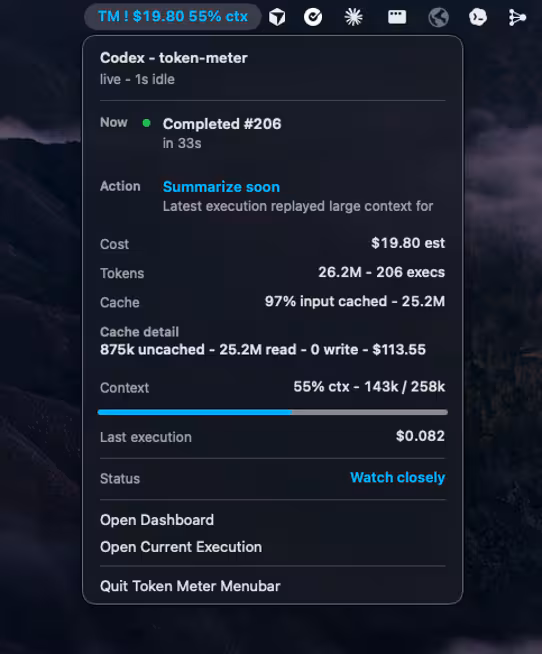
Task: Click the Cache detail breakdown line
Action: point(263,350)
